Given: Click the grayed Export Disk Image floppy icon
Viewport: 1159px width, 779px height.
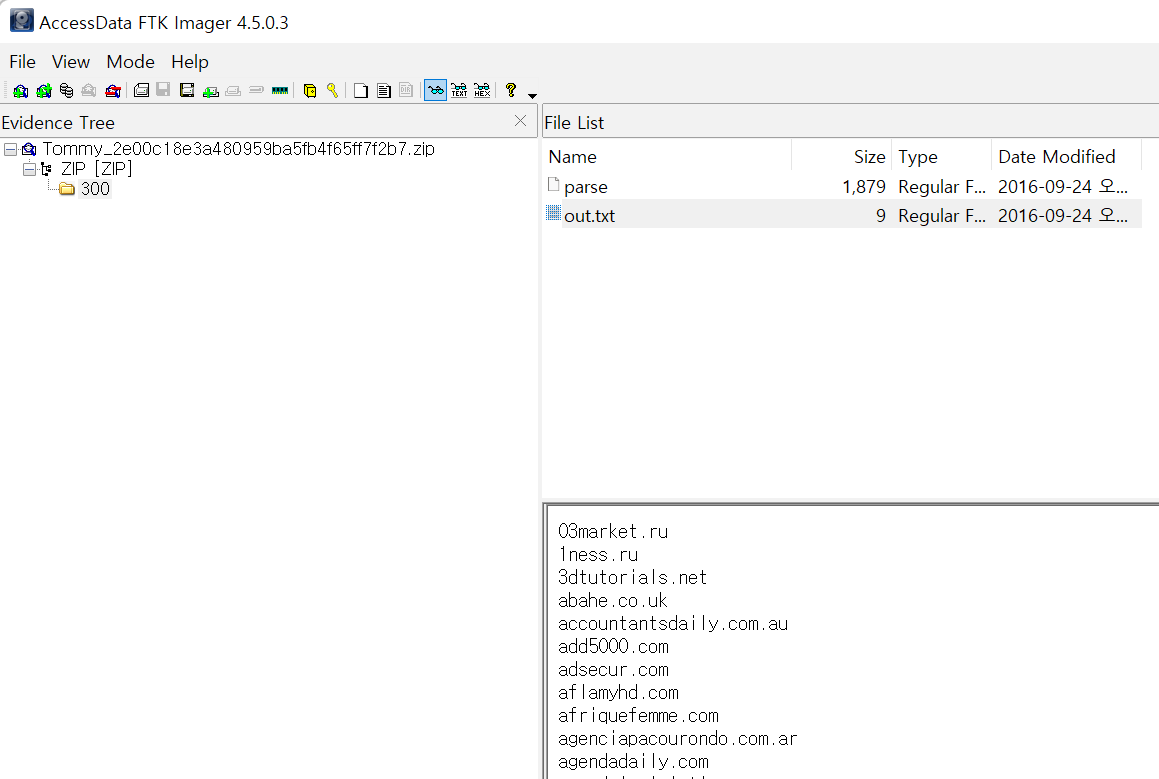Looking at the screenshot, I should [163, 90].
